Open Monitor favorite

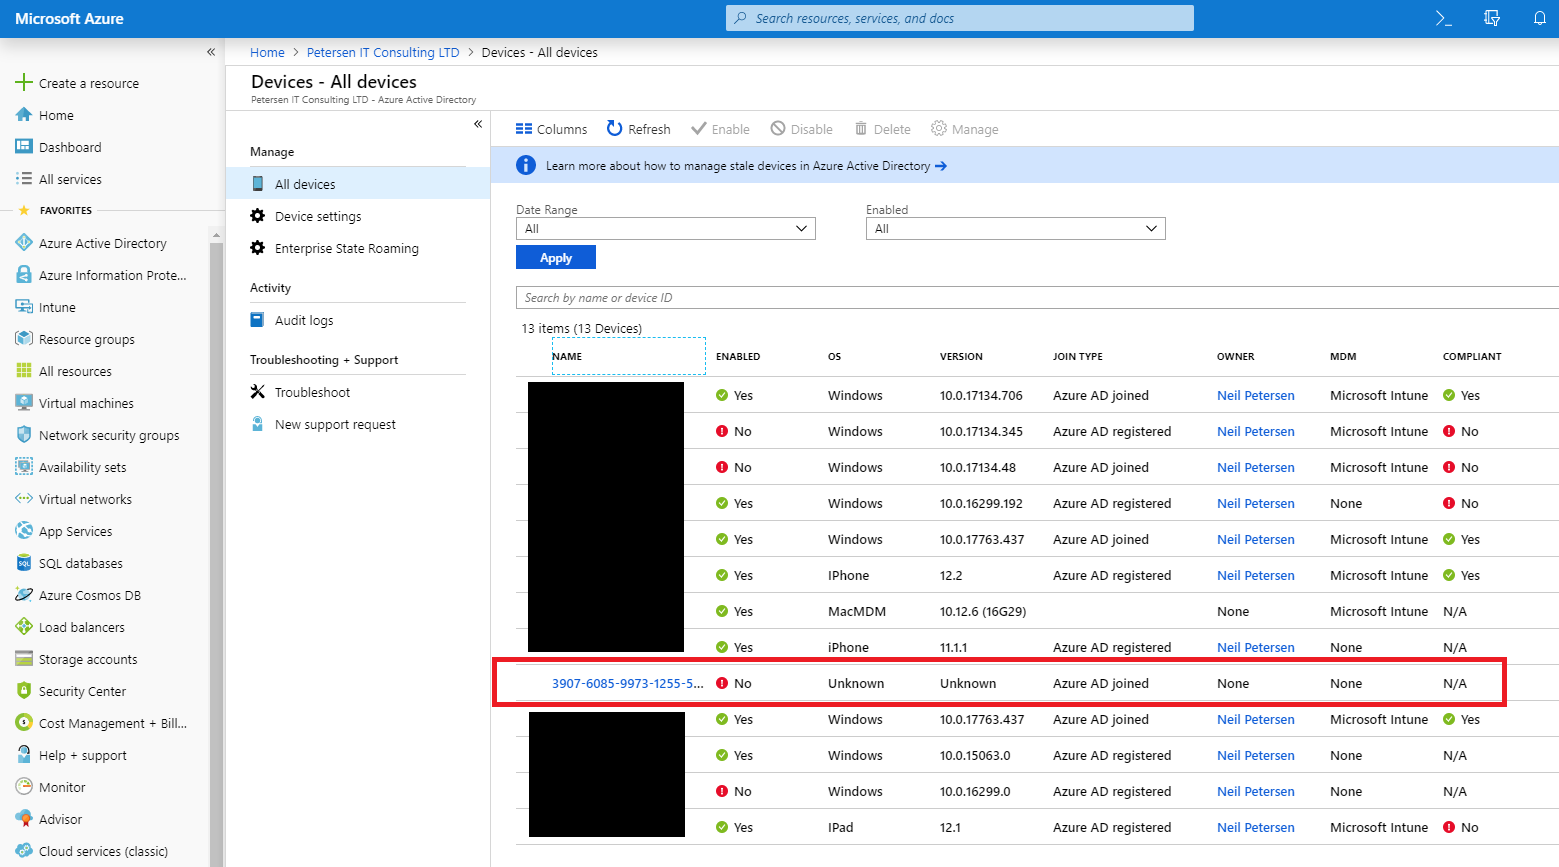coord(62,787)
